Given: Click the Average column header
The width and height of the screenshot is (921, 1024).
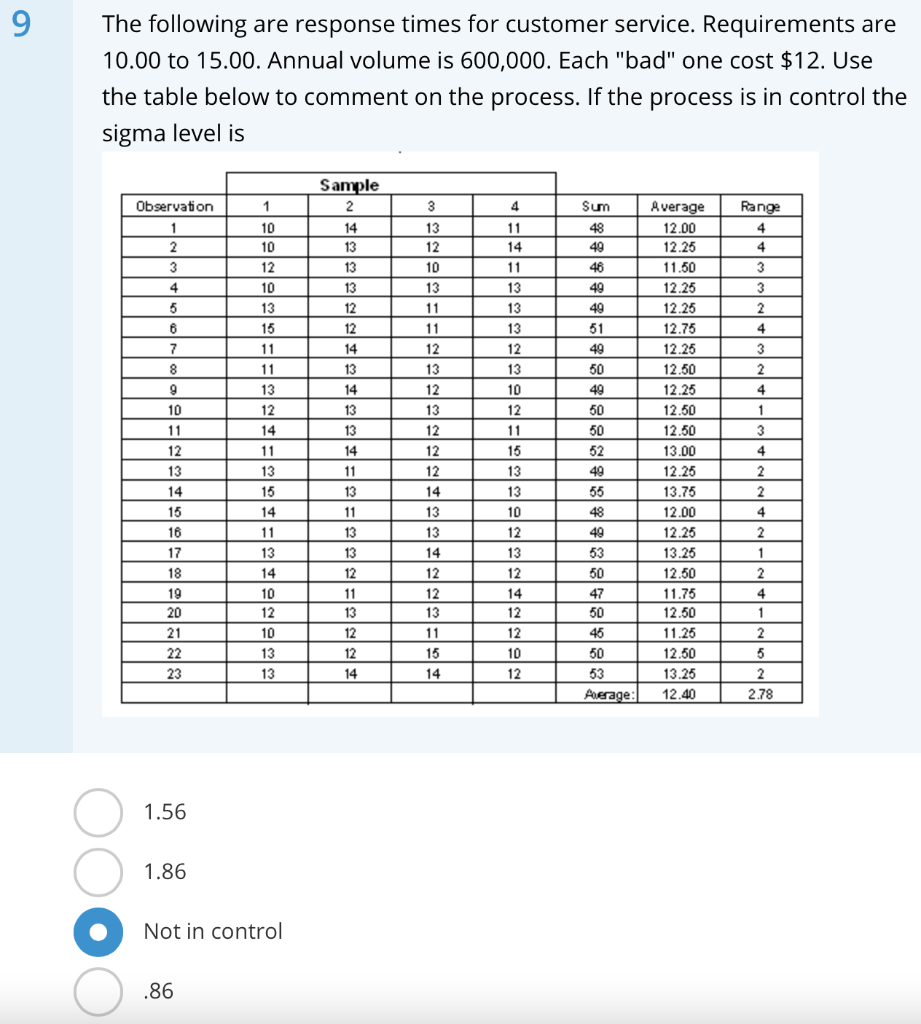Looking at the screenshot, I should point(679,207).
